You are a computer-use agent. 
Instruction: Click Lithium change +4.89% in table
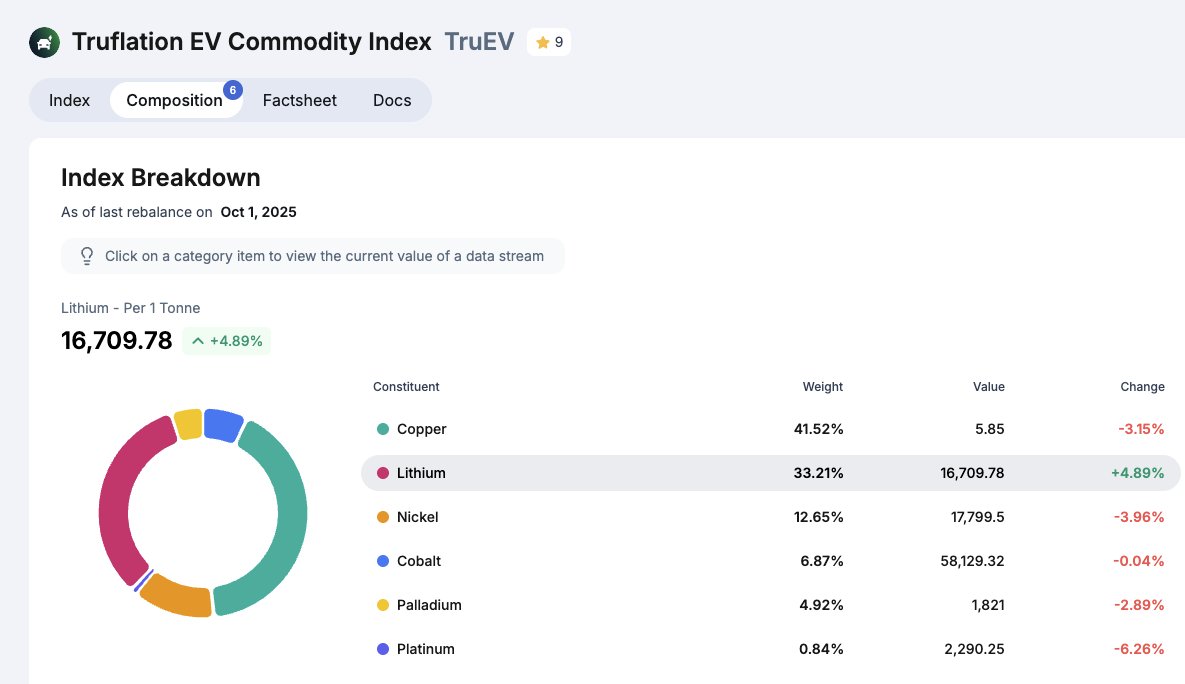click(x=1137, y=473)
